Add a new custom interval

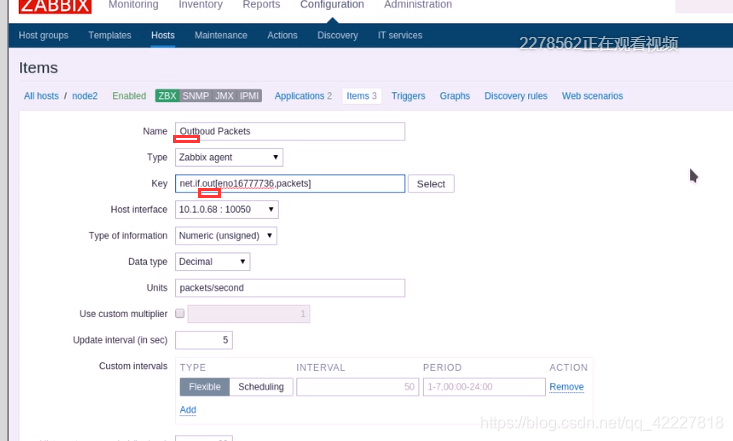click(x=188, y=410)
